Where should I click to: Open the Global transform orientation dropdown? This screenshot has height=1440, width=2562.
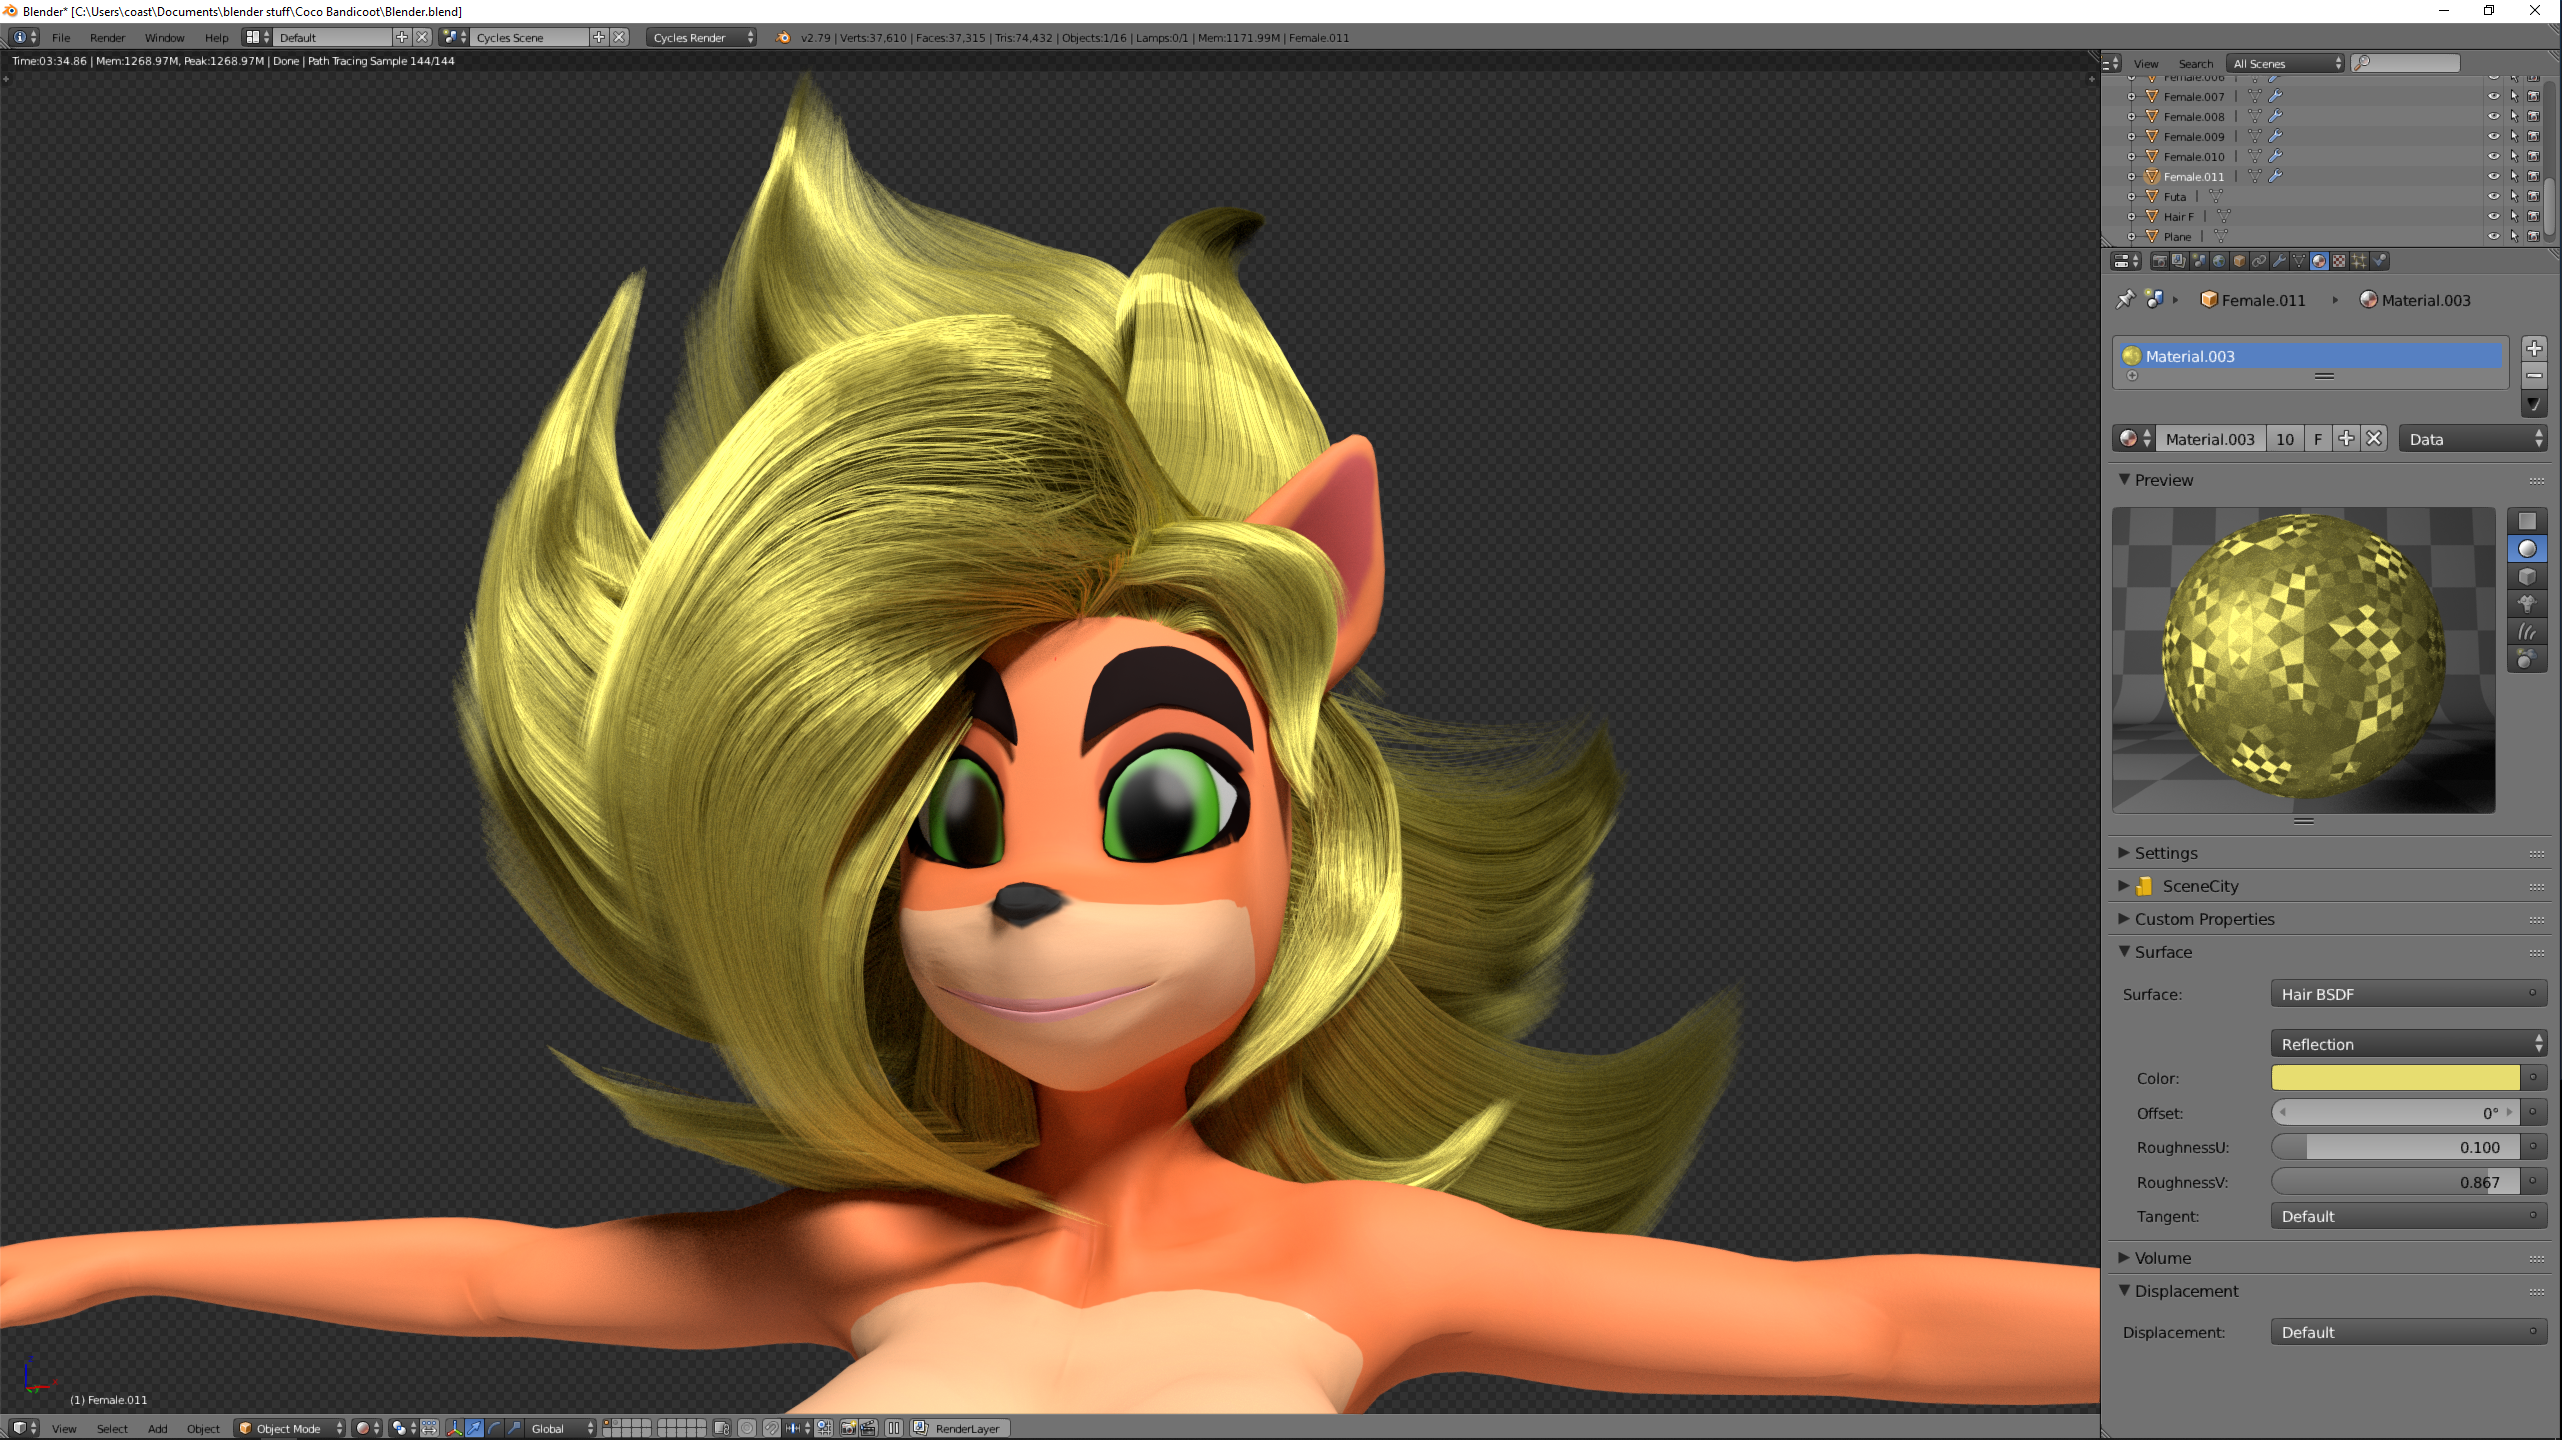(561, 1428)
